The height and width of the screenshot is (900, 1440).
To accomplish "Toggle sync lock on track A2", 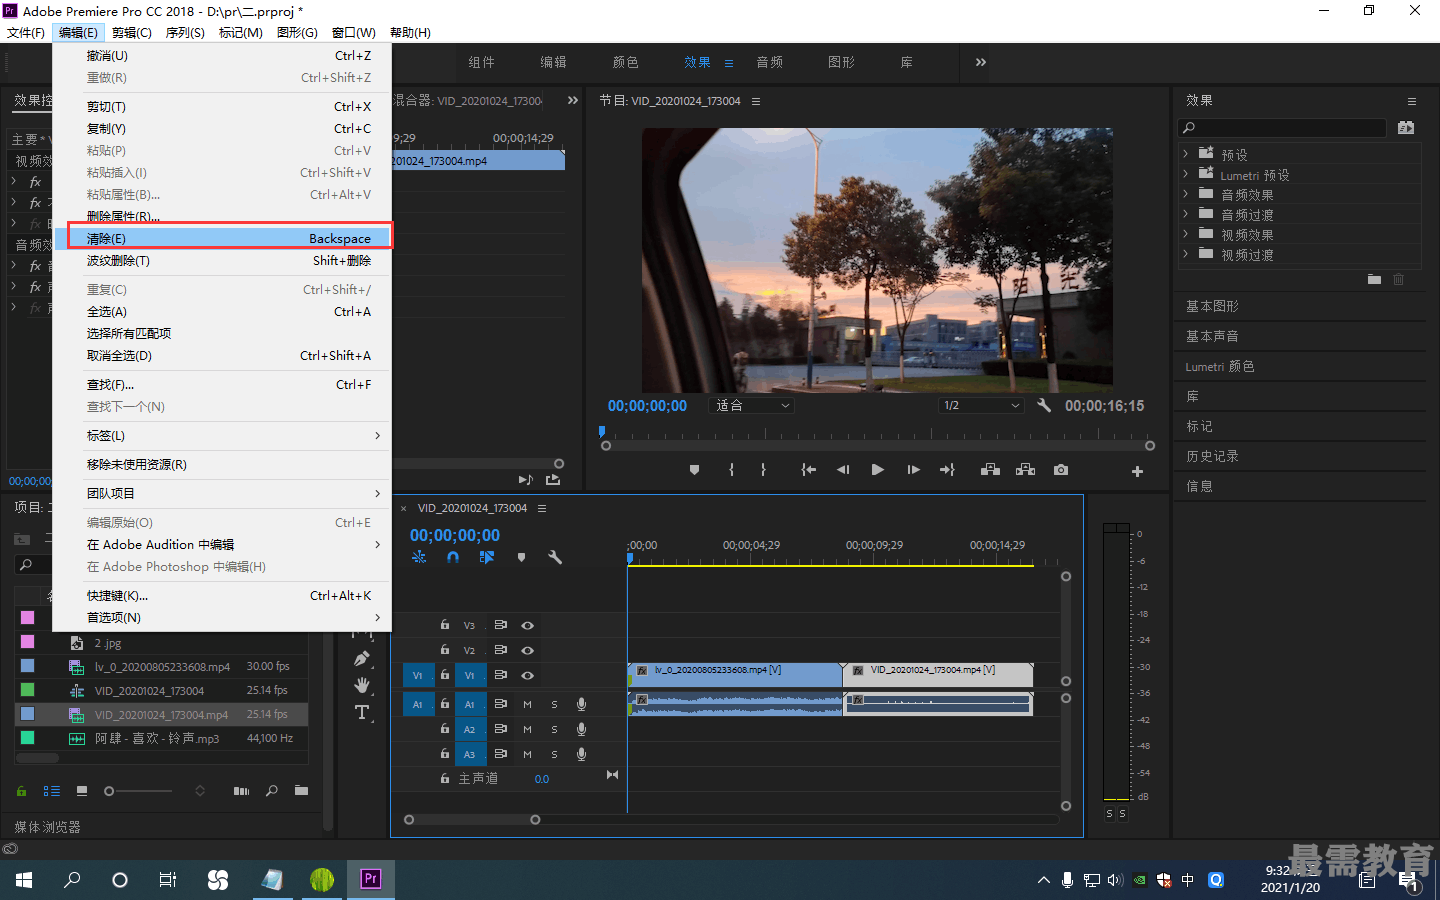I will [501, 729].
